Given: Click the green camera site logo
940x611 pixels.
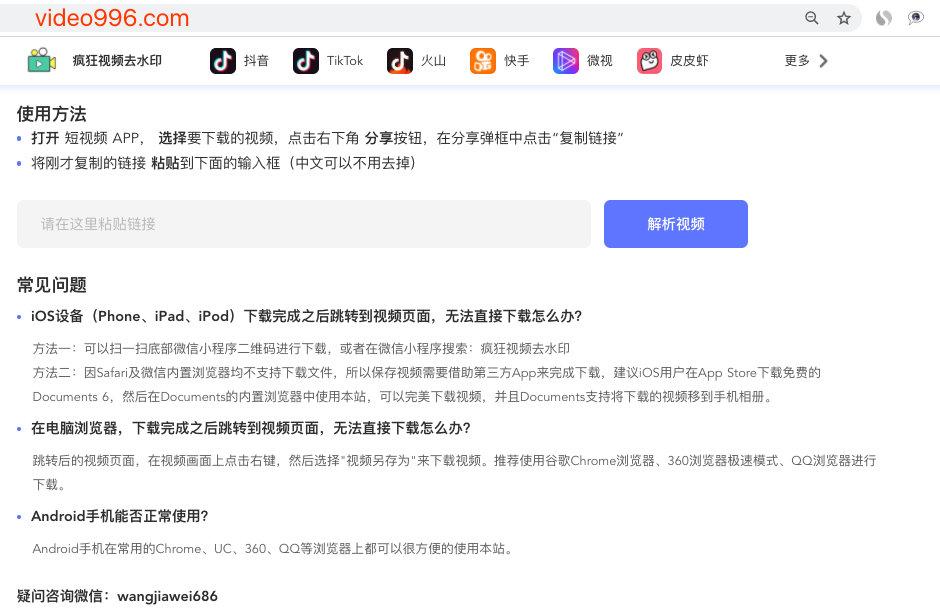Looking at the screenshot, I should coord(41,61).
